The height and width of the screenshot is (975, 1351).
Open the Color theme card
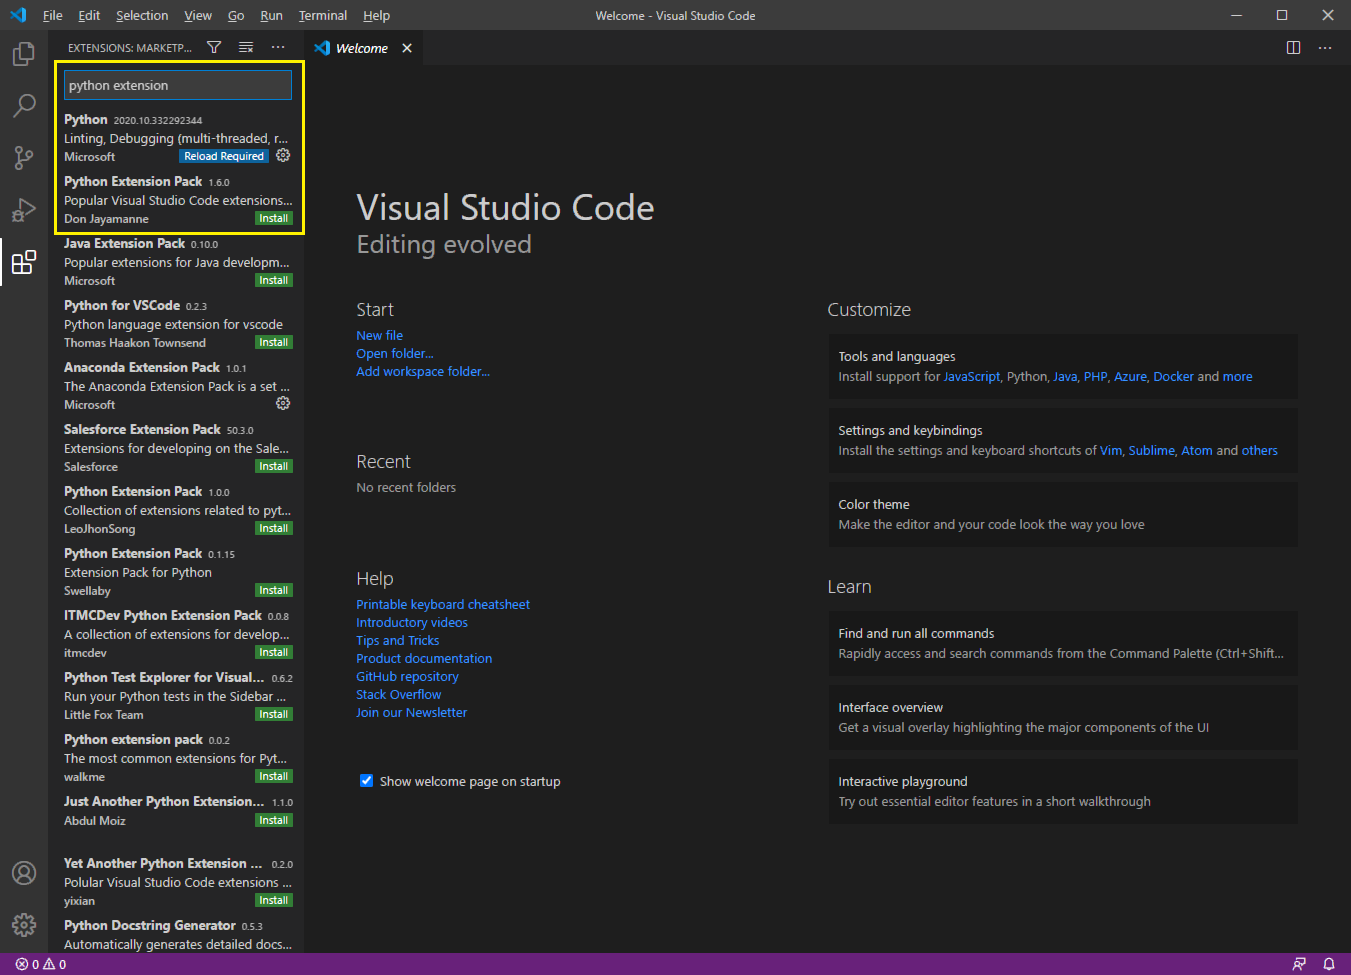click(1063, 514)
